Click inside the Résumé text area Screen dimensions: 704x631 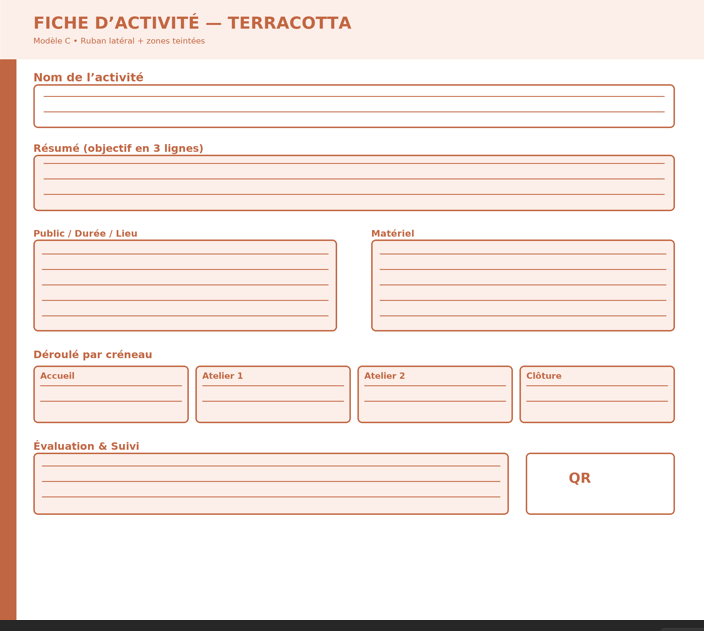click(353, 183)
